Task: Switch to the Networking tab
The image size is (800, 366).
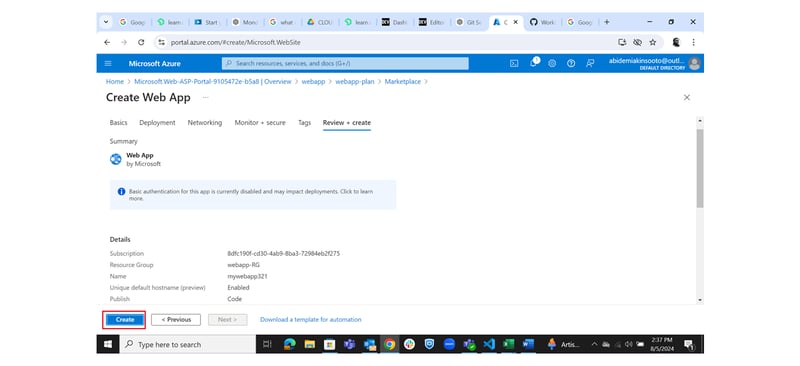Action: coord(205,123)
